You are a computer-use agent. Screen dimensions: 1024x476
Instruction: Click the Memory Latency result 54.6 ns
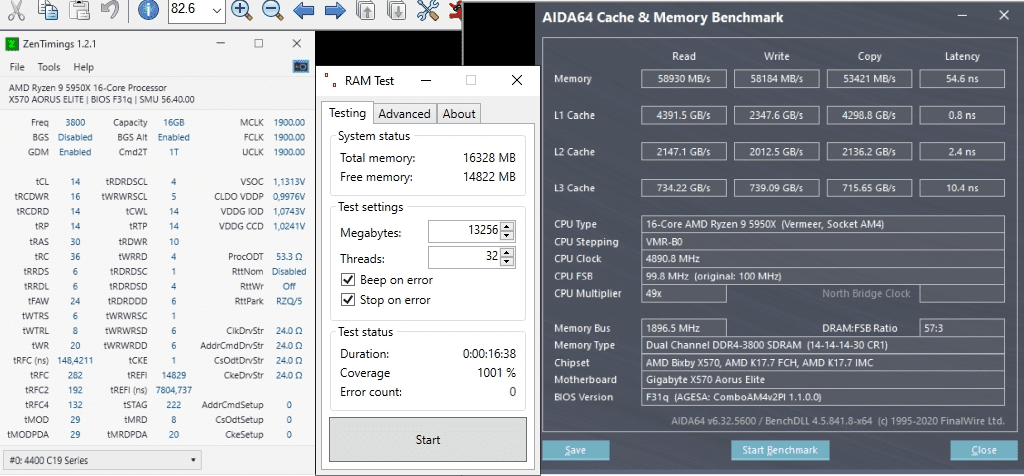[x=962, y=79]
